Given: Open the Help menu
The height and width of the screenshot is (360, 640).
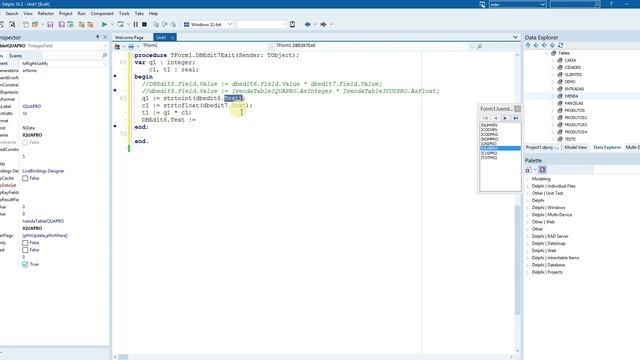Looking at the screenshot, I should [x=153, y=13].
